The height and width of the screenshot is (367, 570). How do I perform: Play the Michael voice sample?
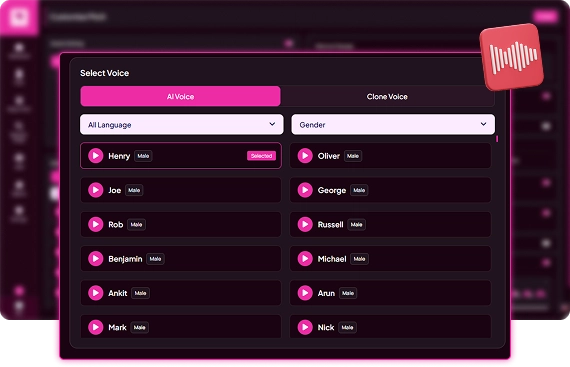coord(305,259)
